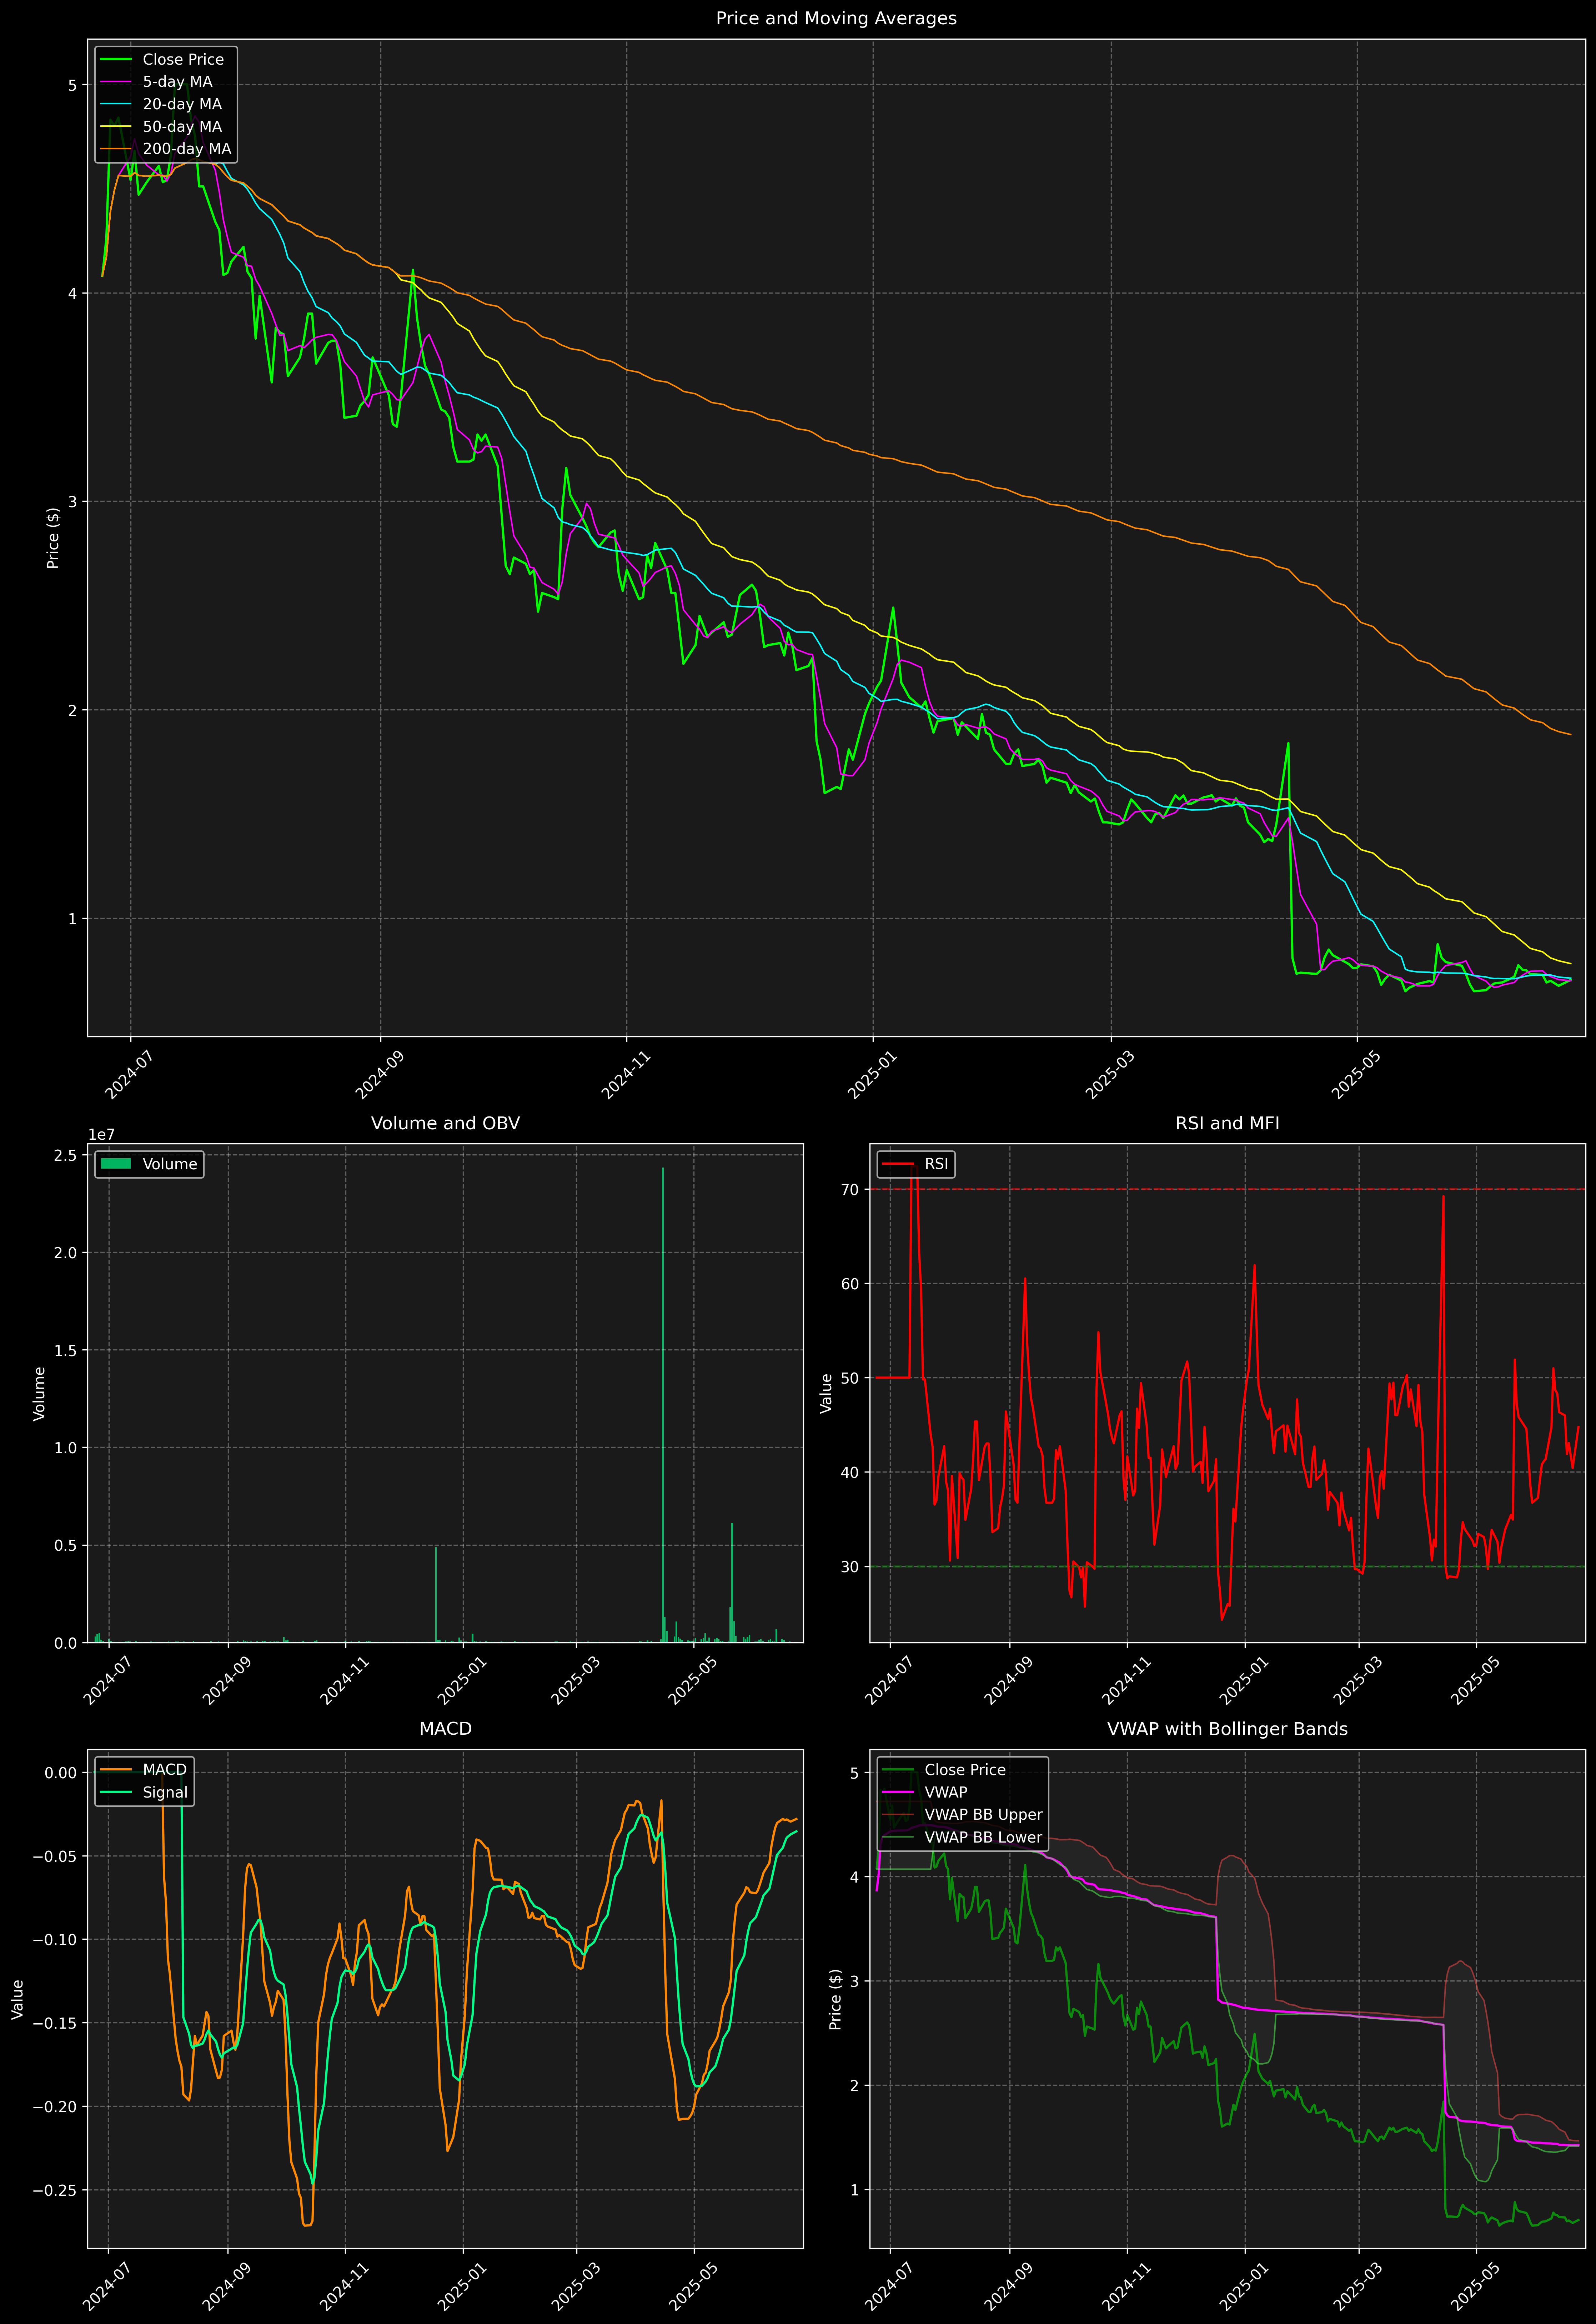This screenshot has height=2324, width=1596.
Task: Click y-axis tick '3' on top price chart
Action: pyautogui.click(x=72, y=502)
